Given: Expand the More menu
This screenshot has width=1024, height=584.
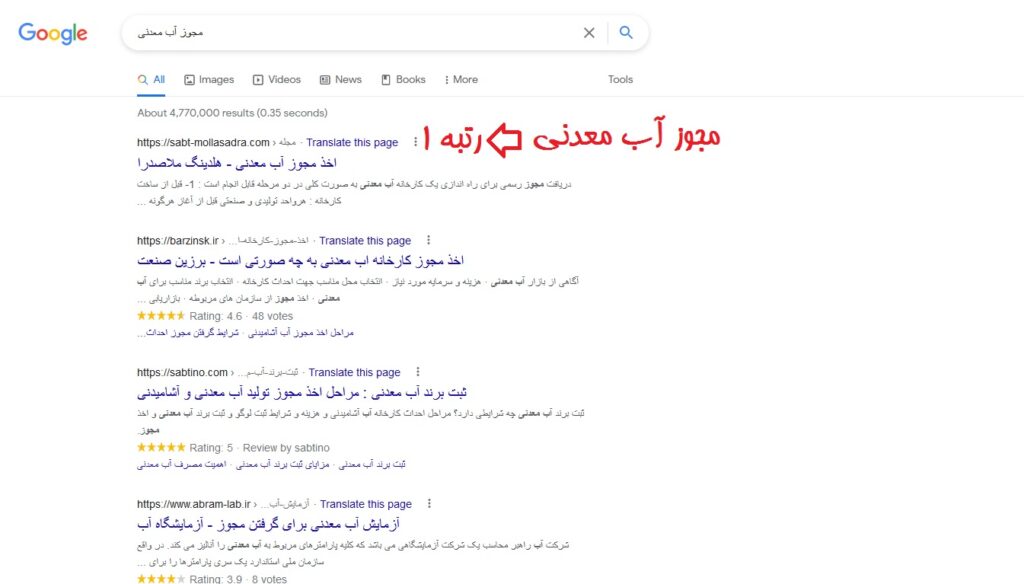Looking at the screenshot, I should coord(461,80).
